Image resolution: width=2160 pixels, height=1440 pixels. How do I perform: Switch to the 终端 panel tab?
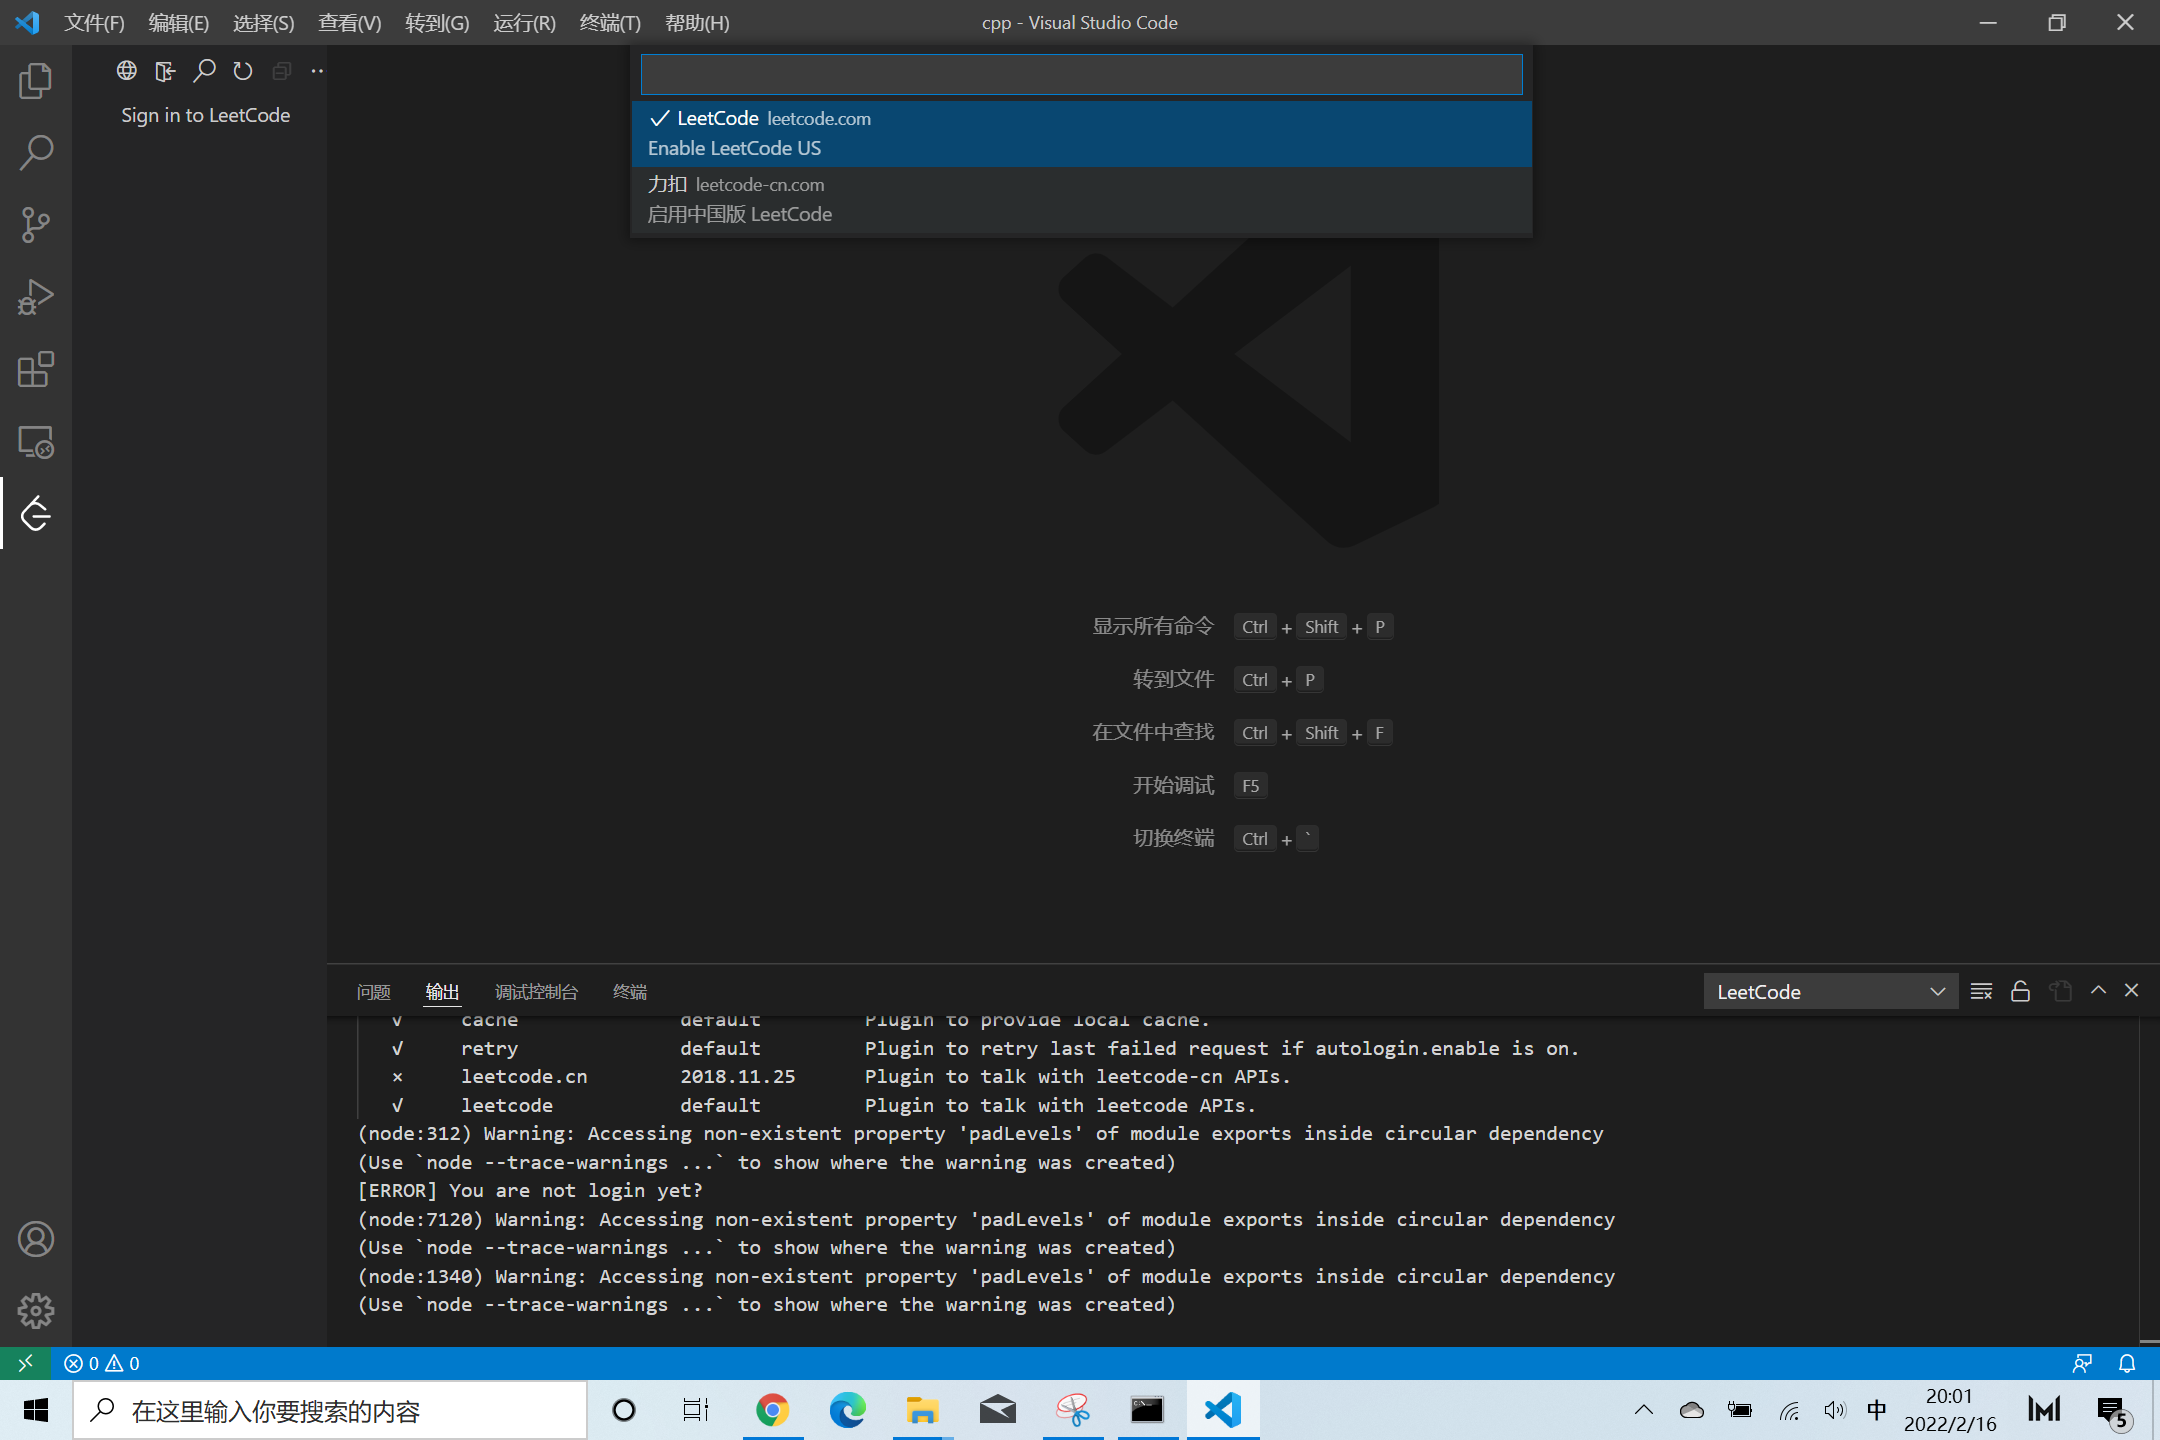pos(630,991)
